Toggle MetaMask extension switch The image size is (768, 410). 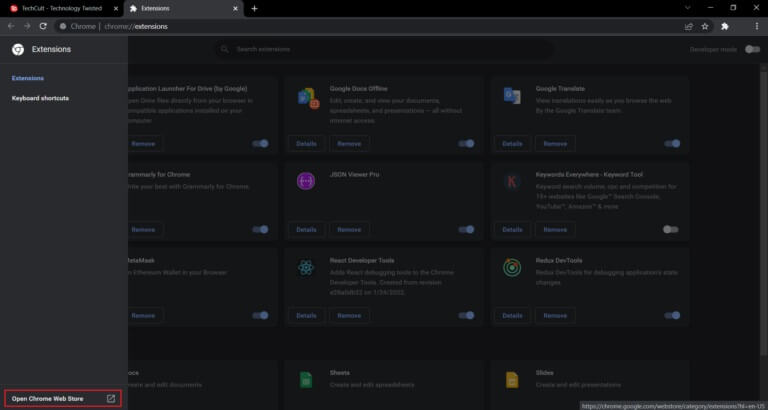pyautogui.click(x=261, y=315)
